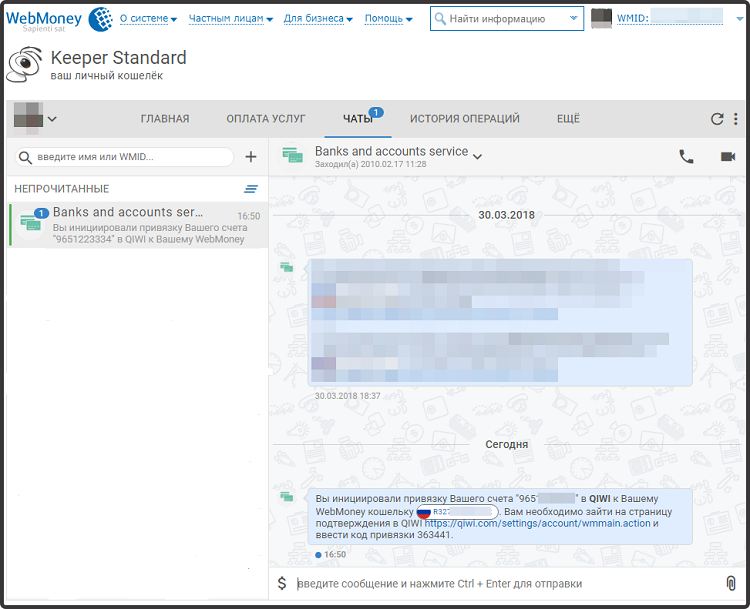
Task: Open the WMID account dropdown arrow
Action: (739, 19)
